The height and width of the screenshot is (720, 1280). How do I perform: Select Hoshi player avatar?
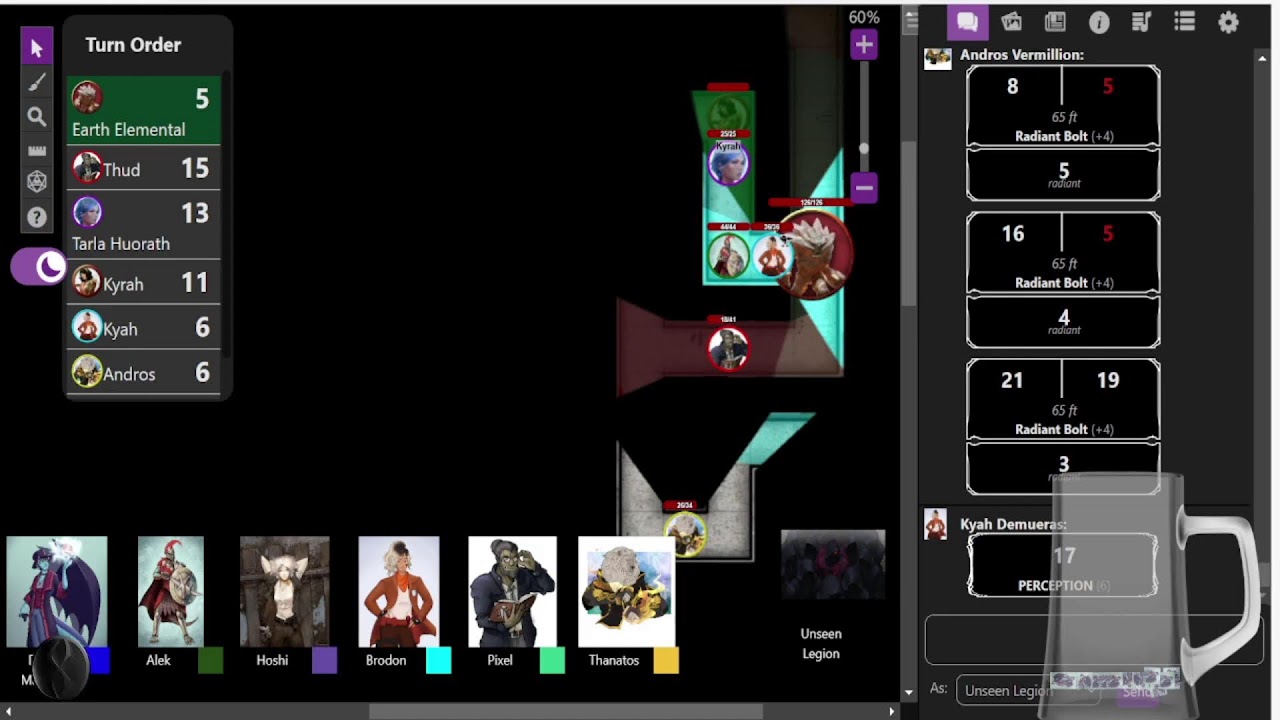284,592
